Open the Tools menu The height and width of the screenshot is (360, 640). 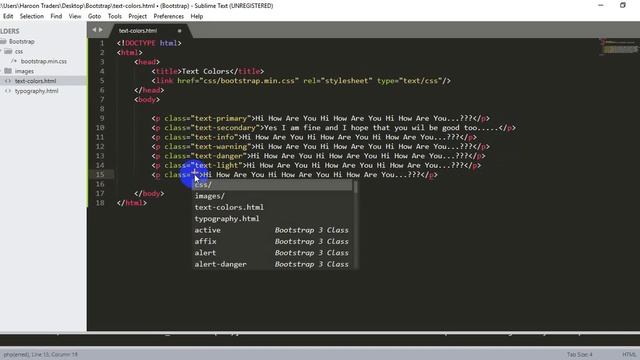tap(115, 16)
